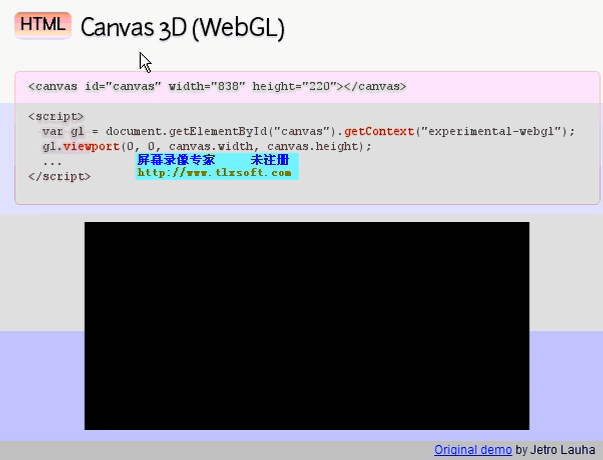Screen dimensions: 603x460
Task: Click 'document.getElementById("canvas")' in the code
Action: coord(221,132)
